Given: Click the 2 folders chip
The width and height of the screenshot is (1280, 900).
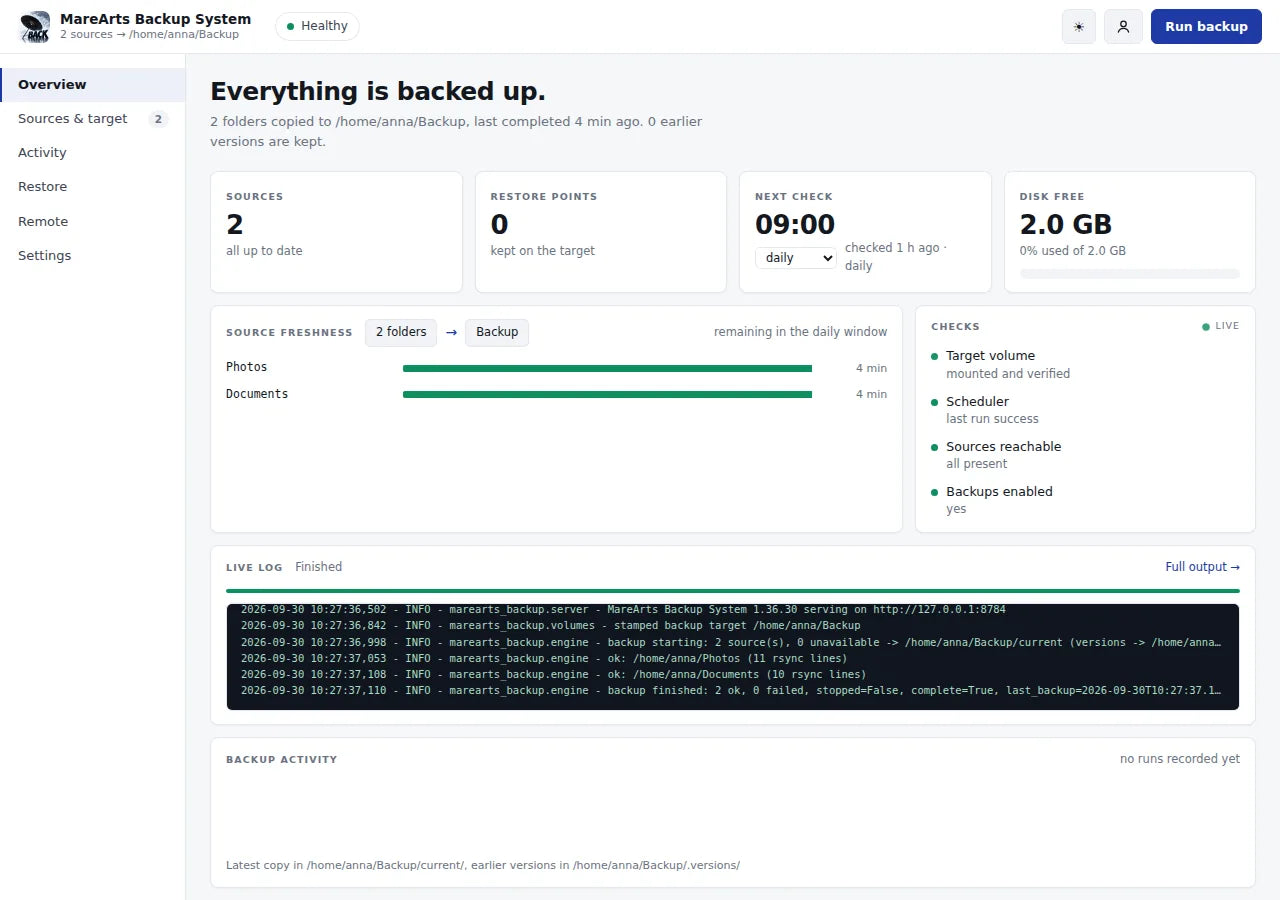Looking at the screenshot, I should coord(401,332).
